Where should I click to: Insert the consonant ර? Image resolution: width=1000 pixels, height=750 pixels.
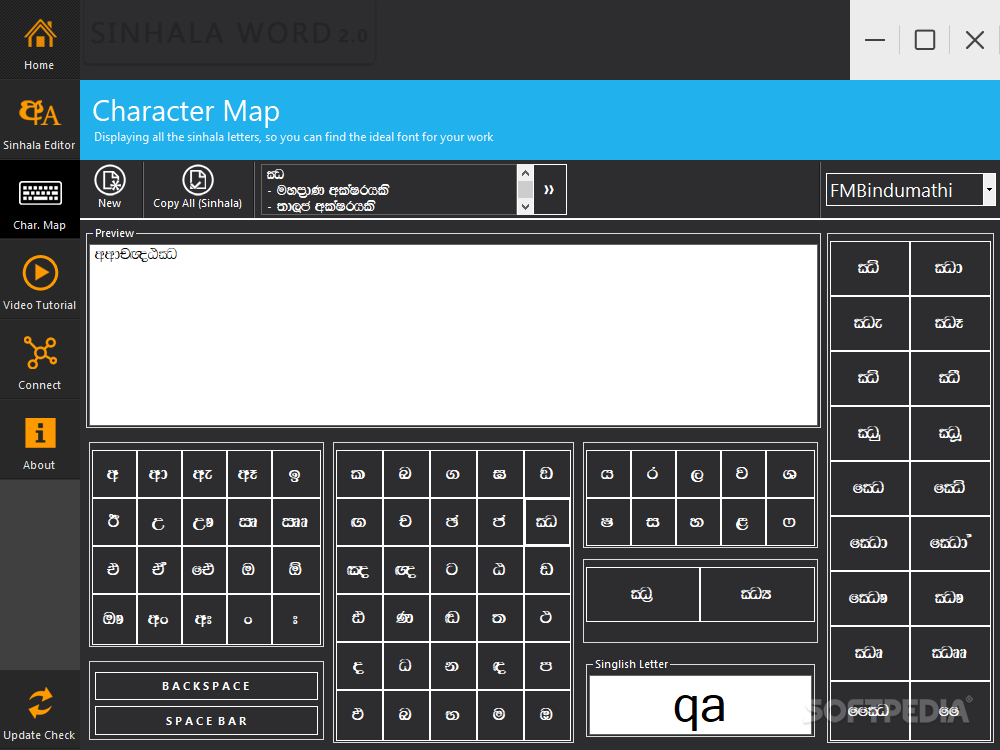pyautogui.click(x=653, y=474)
